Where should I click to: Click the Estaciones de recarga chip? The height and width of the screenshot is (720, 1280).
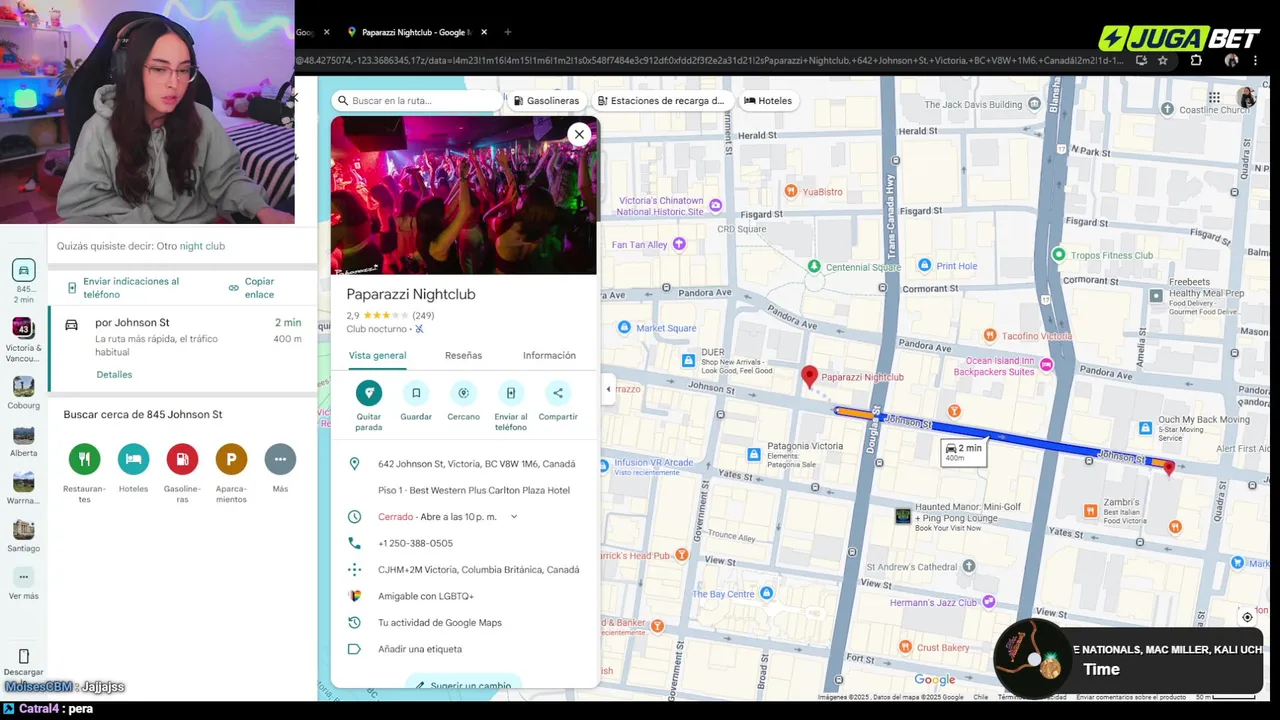pos(660,101)
